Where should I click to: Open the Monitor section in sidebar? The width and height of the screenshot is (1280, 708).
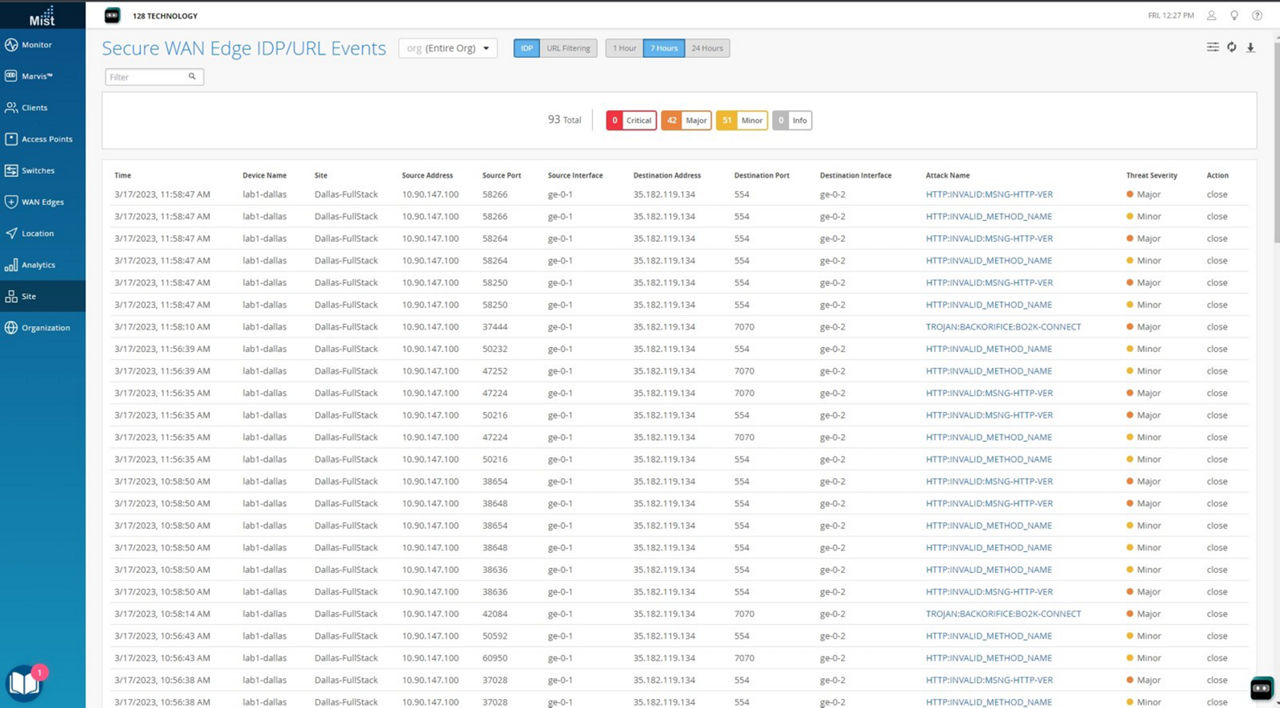[x=40, y=44]
